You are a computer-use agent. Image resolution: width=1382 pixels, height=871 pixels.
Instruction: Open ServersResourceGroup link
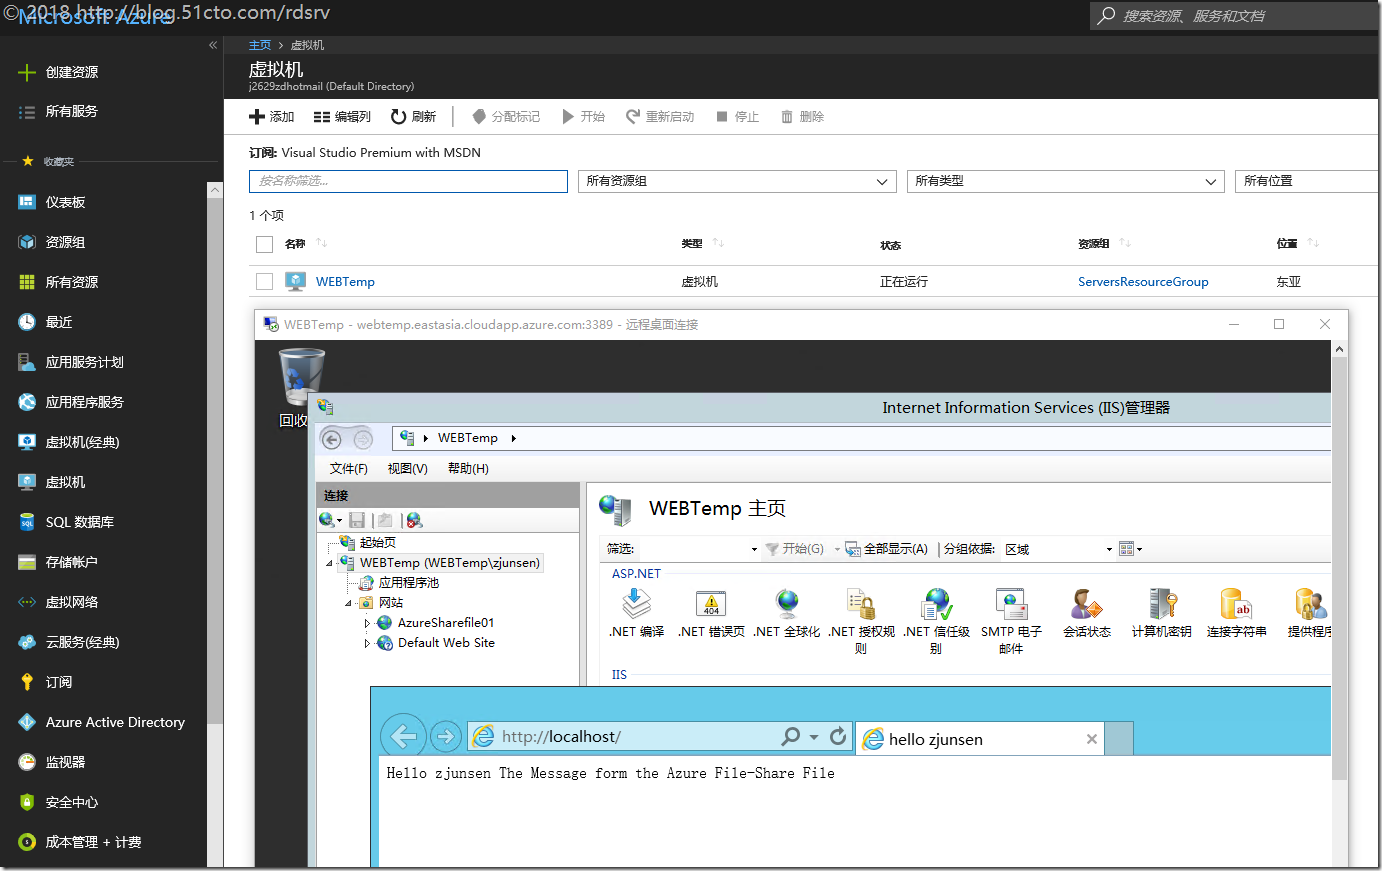[x=1143, y=282]
